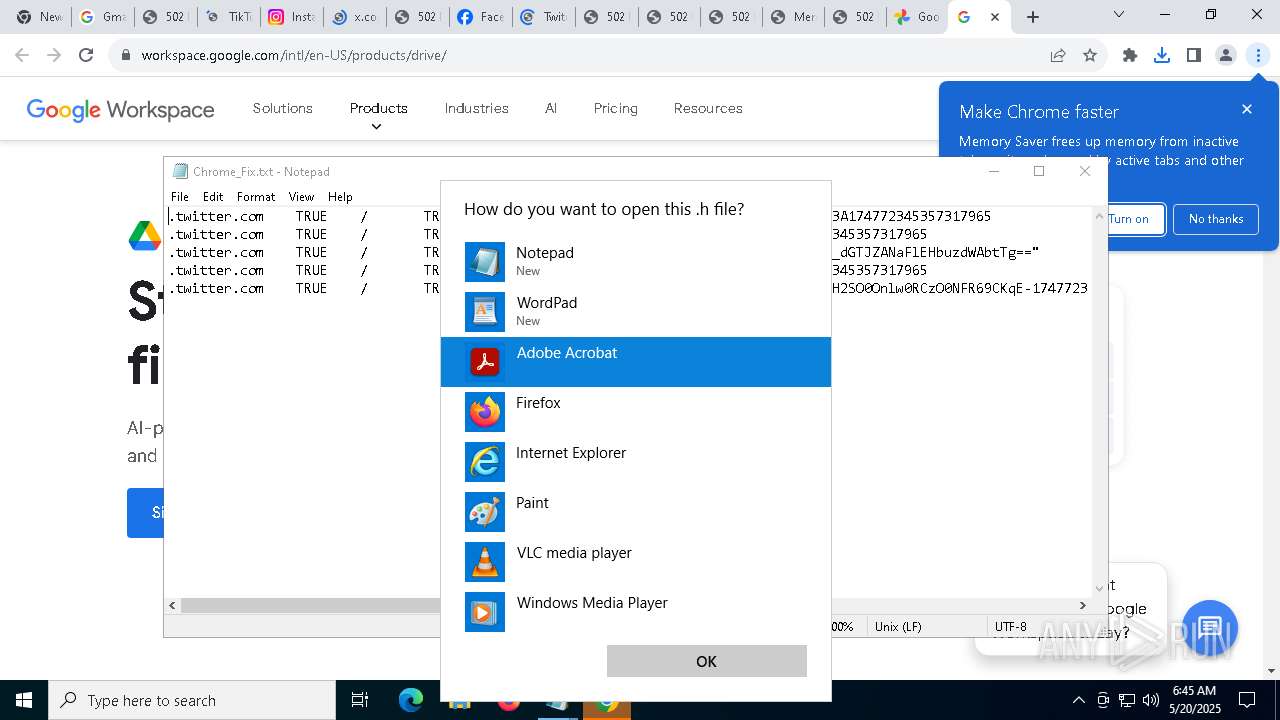Expand the Chrome tab search chevron

[1119, 14]
